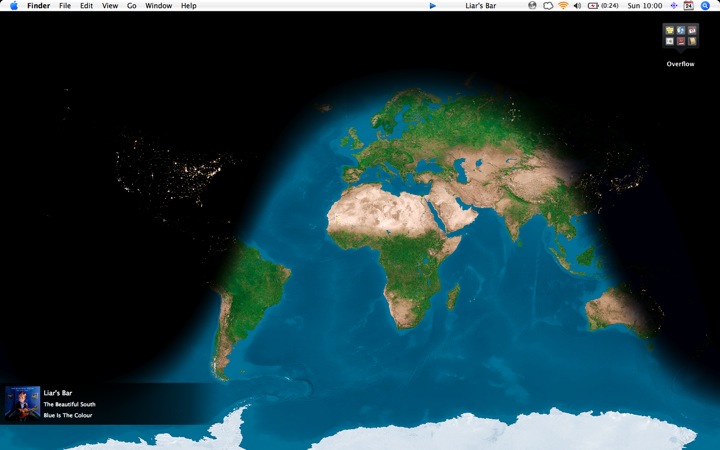Click Liar's Bar title in the song overlay
720x450 pixels.
tap(58, 393)
